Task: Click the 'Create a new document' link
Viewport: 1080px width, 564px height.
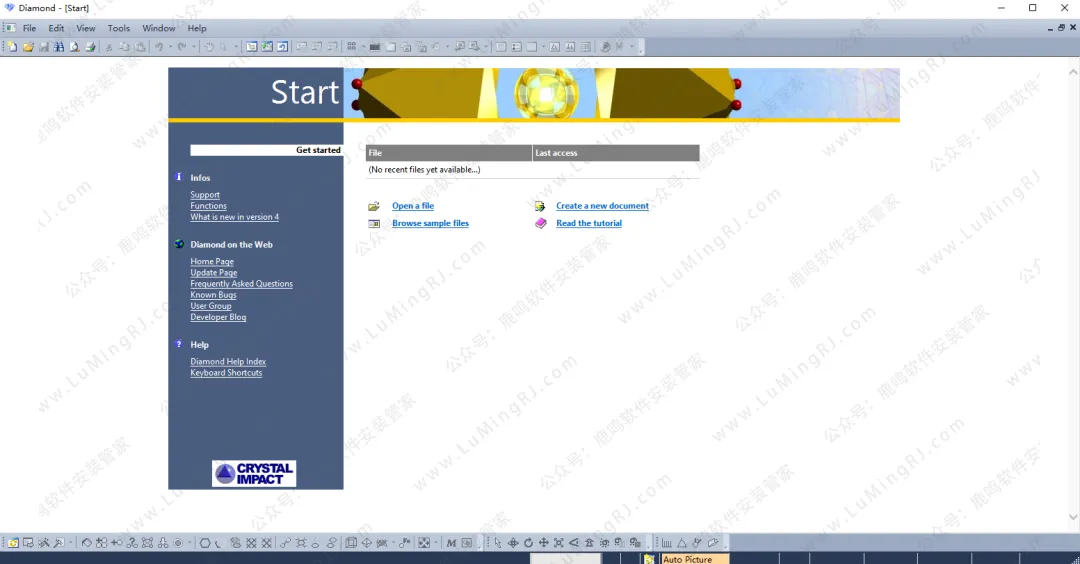Action: (x=602, y=206)
